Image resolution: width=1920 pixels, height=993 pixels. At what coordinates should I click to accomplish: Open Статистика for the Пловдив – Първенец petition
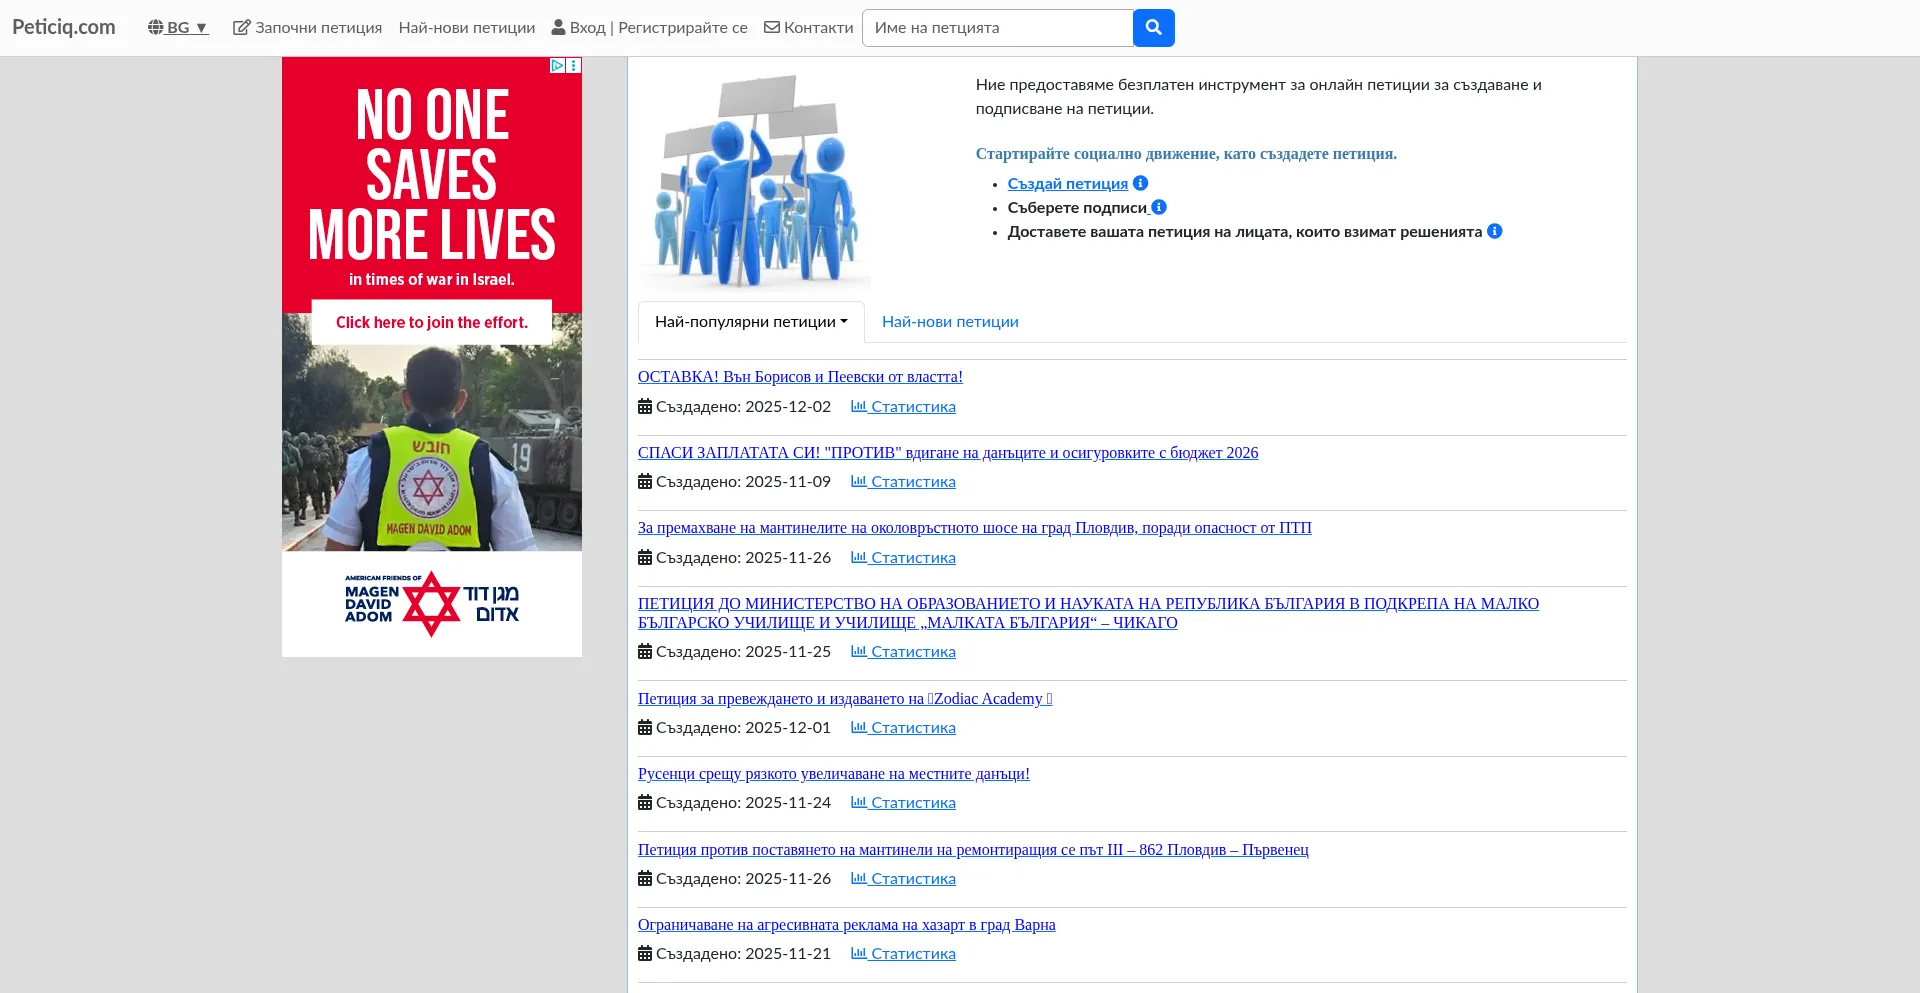[903, 879]
